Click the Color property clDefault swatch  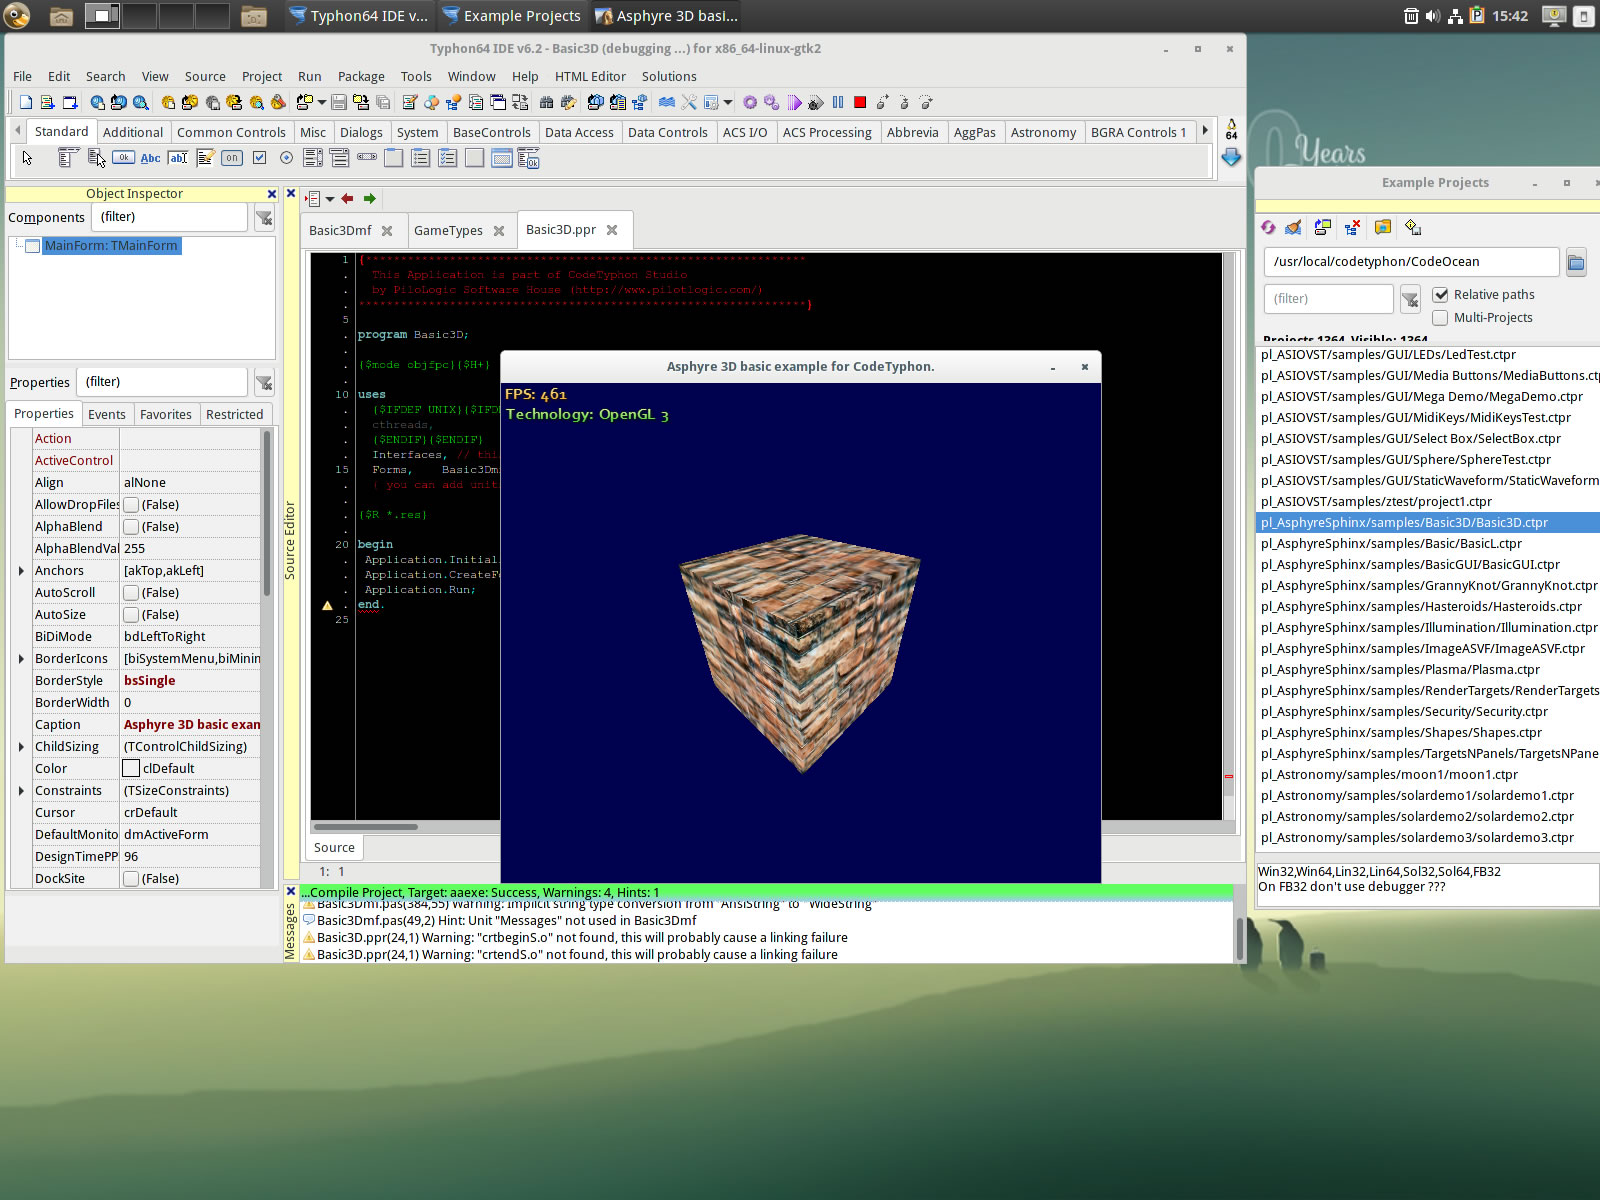[x=131, y=769]
